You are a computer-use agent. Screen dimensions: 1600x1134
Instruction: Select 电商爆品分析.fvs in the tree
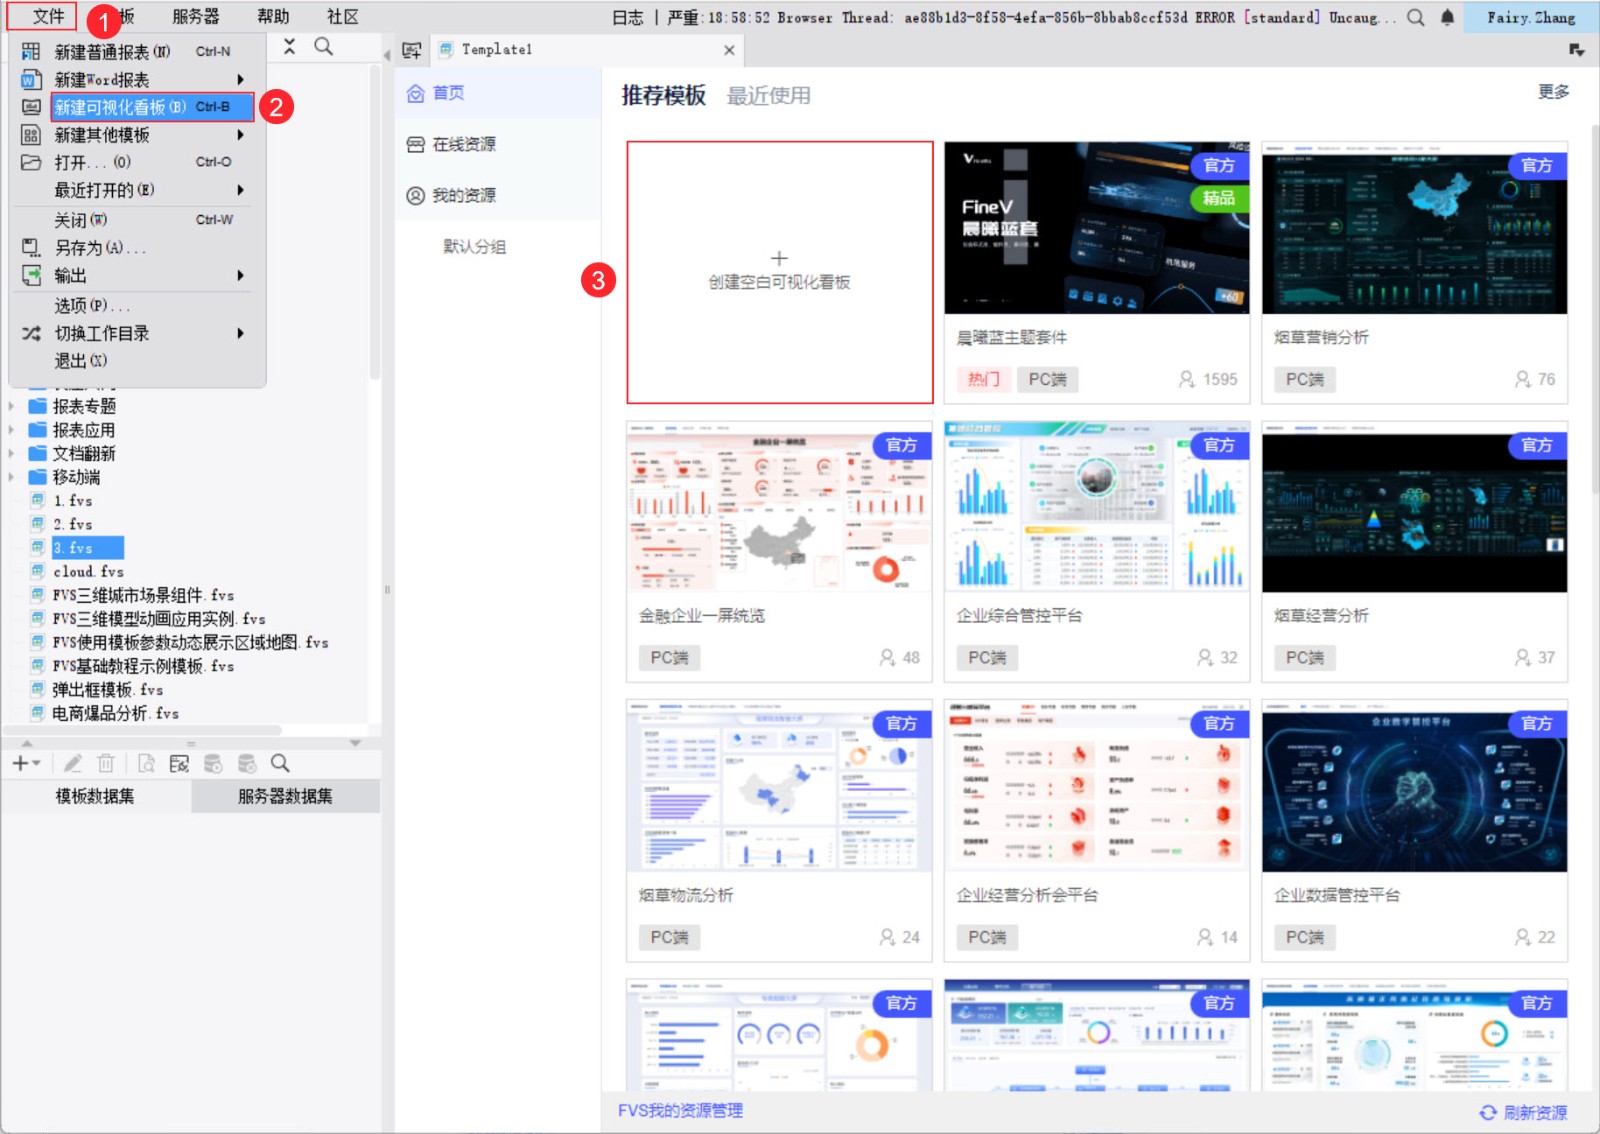point(115,713)
